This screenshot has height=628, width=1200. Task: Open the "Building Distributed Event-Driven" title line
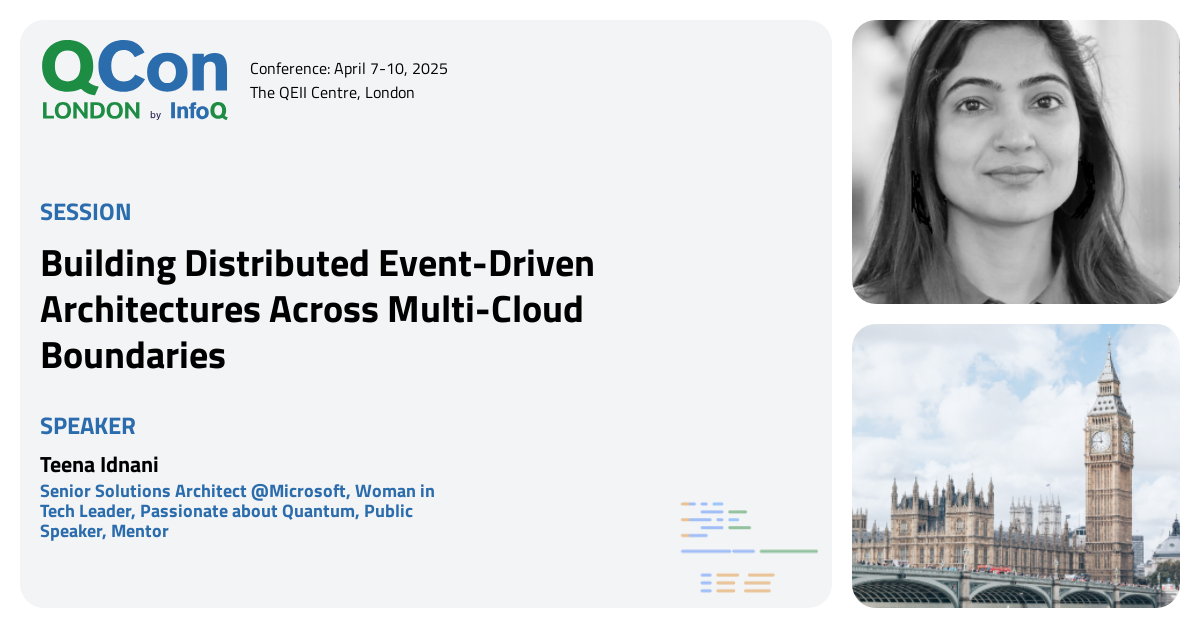tap(317, 264)
